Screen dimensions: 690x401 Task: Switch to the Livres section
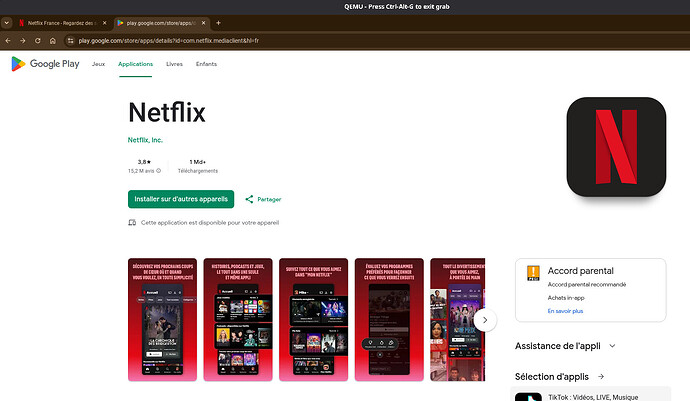(174, 64)
